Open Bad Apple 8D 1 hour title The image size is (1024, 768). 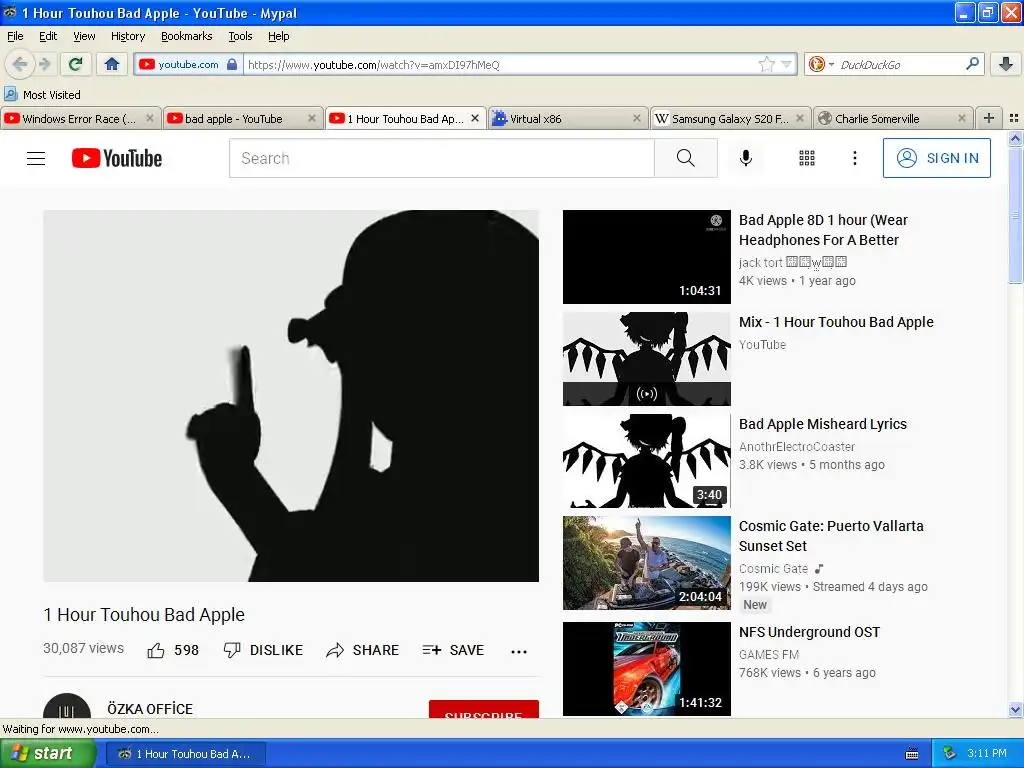coord(824,230)
